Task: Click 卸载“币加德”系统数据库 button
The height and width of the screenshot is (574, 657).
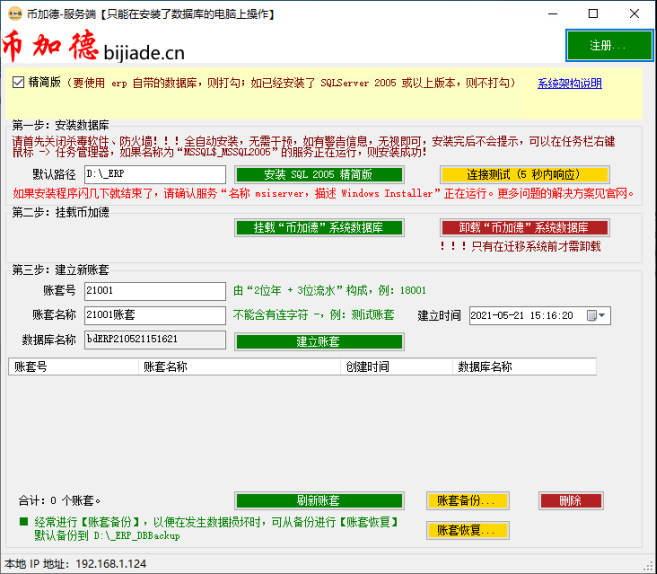Action: point(525,228)
